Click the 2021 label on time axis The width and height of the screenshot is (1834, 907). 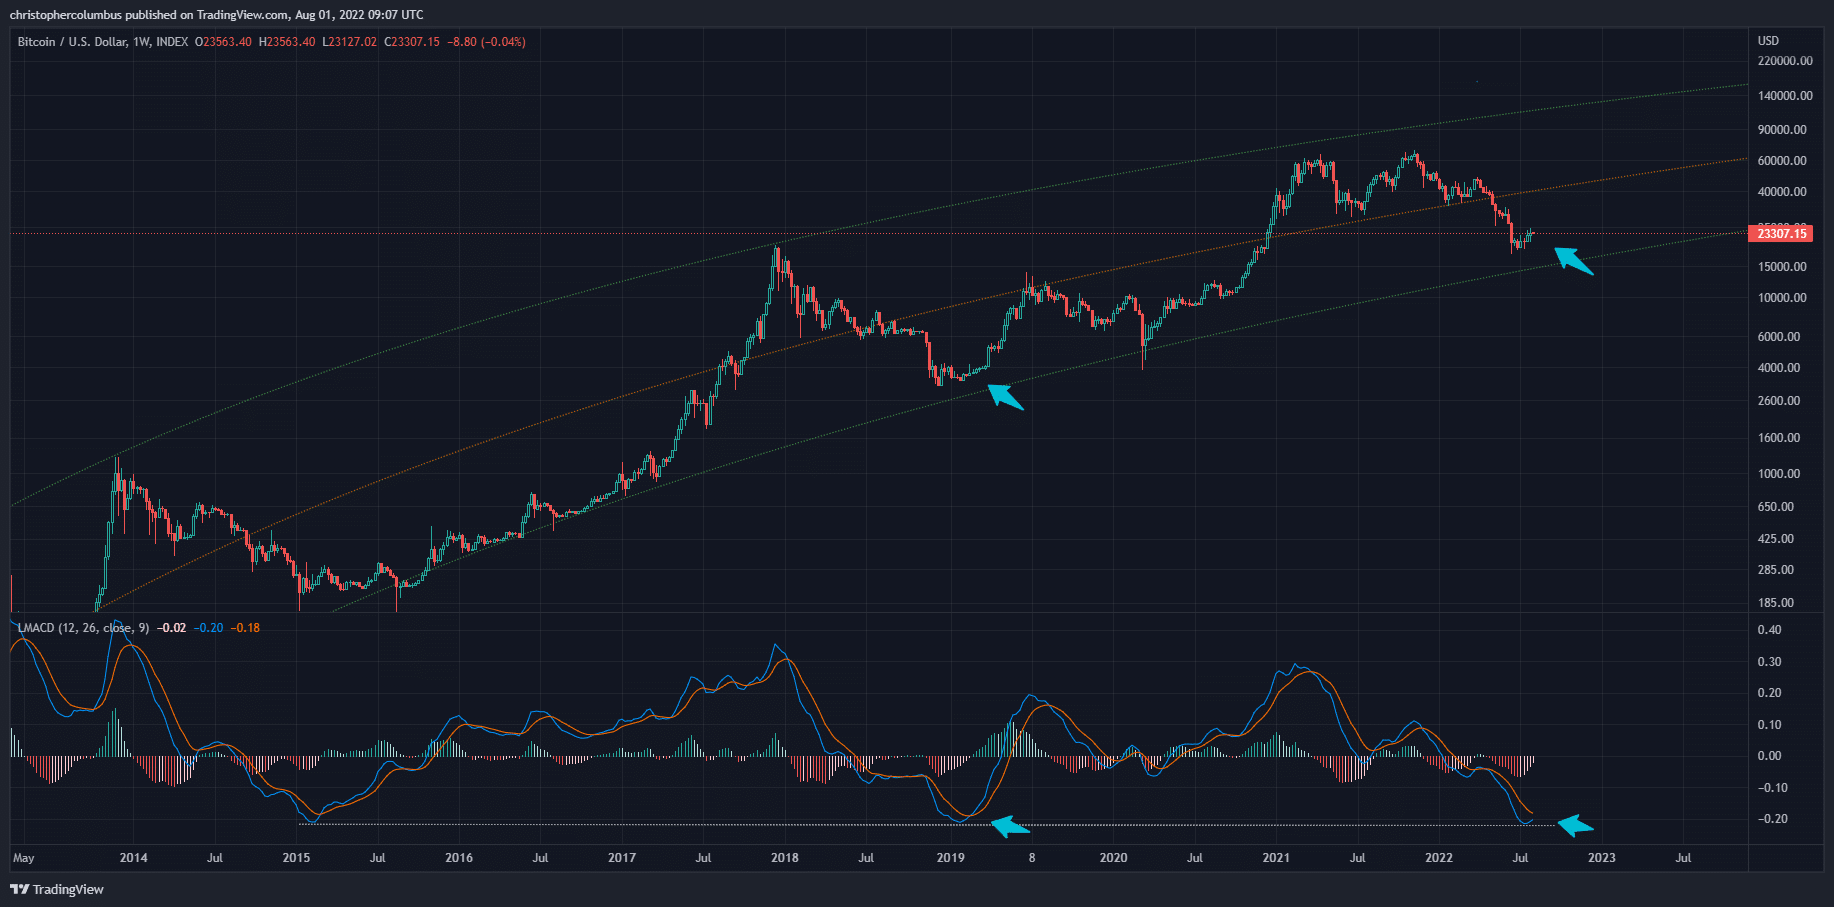tap(1276, 858)
